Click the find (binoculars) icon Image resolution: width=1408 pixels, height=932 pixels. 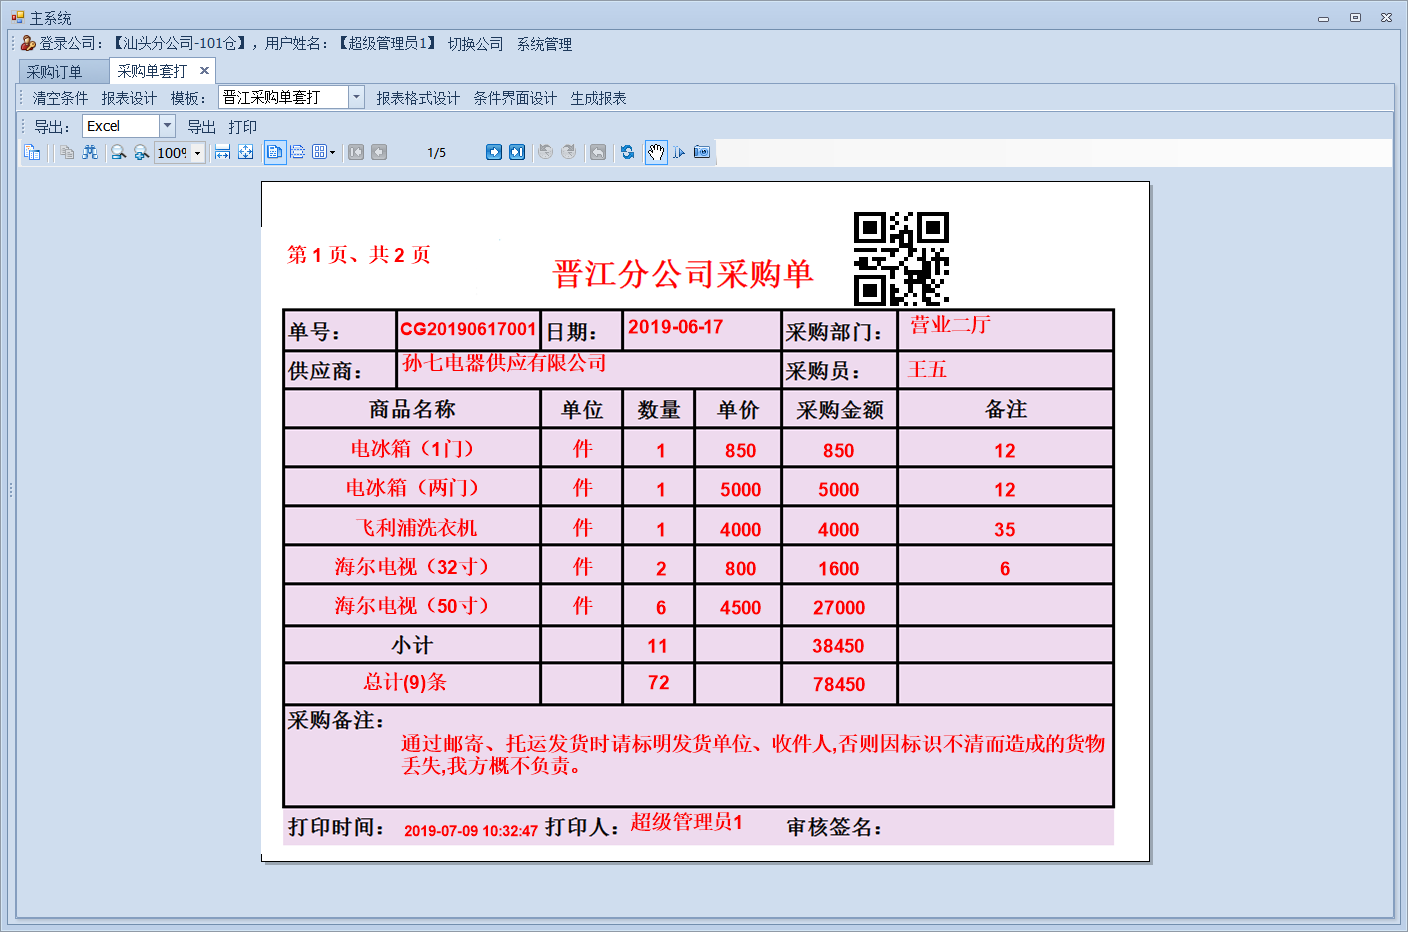click(90, 152)
